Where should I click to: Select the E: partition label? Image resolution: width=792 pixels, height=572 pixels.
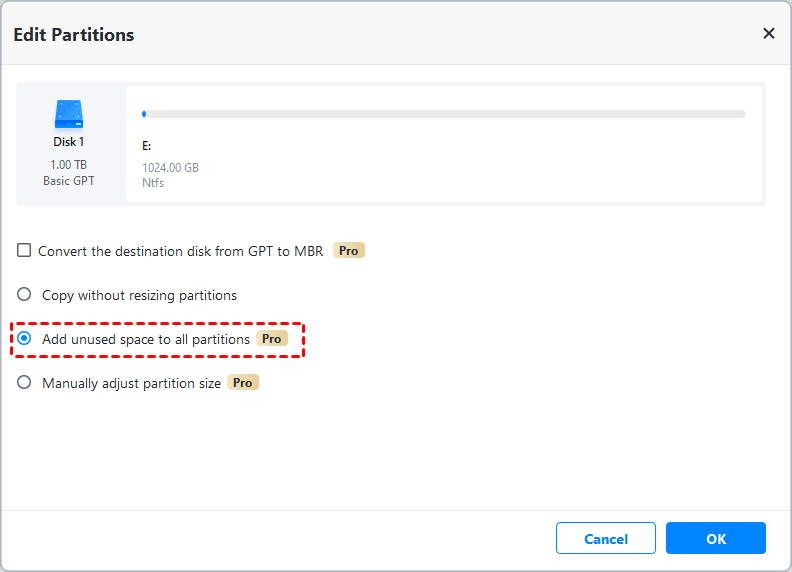point(147,146)
